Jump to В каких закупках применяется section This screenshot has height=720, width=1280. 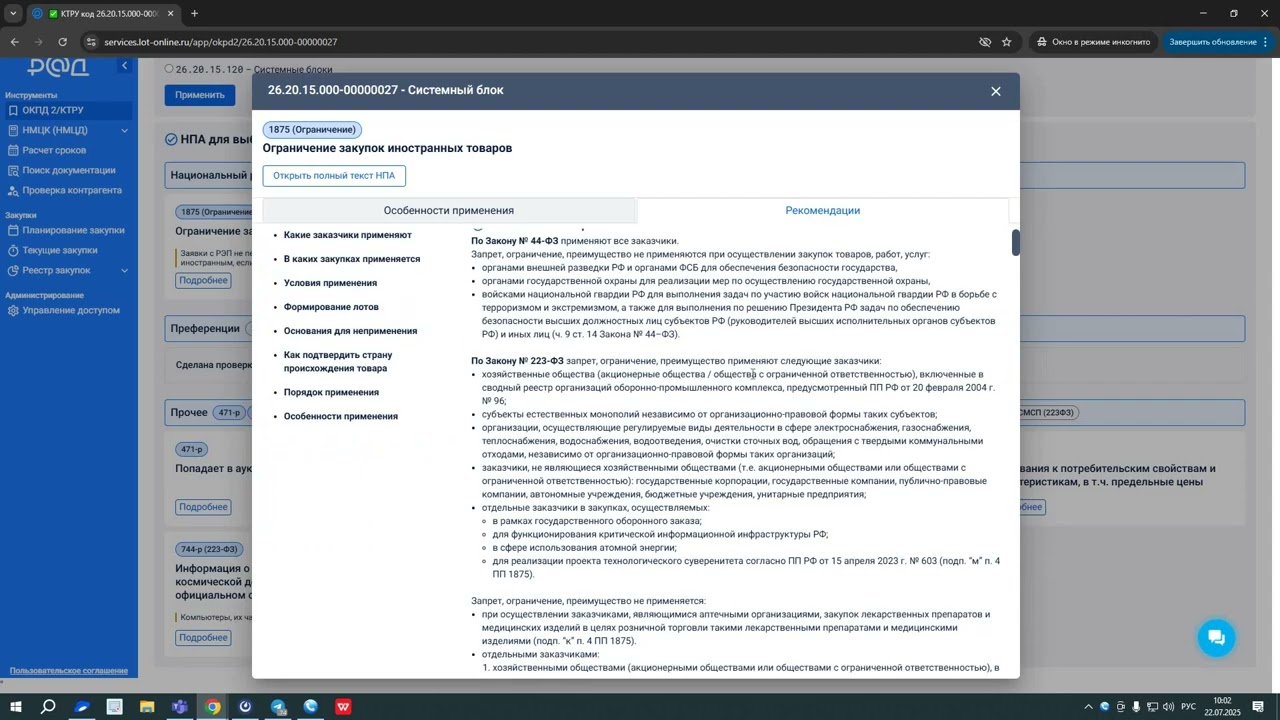point(352,259)
